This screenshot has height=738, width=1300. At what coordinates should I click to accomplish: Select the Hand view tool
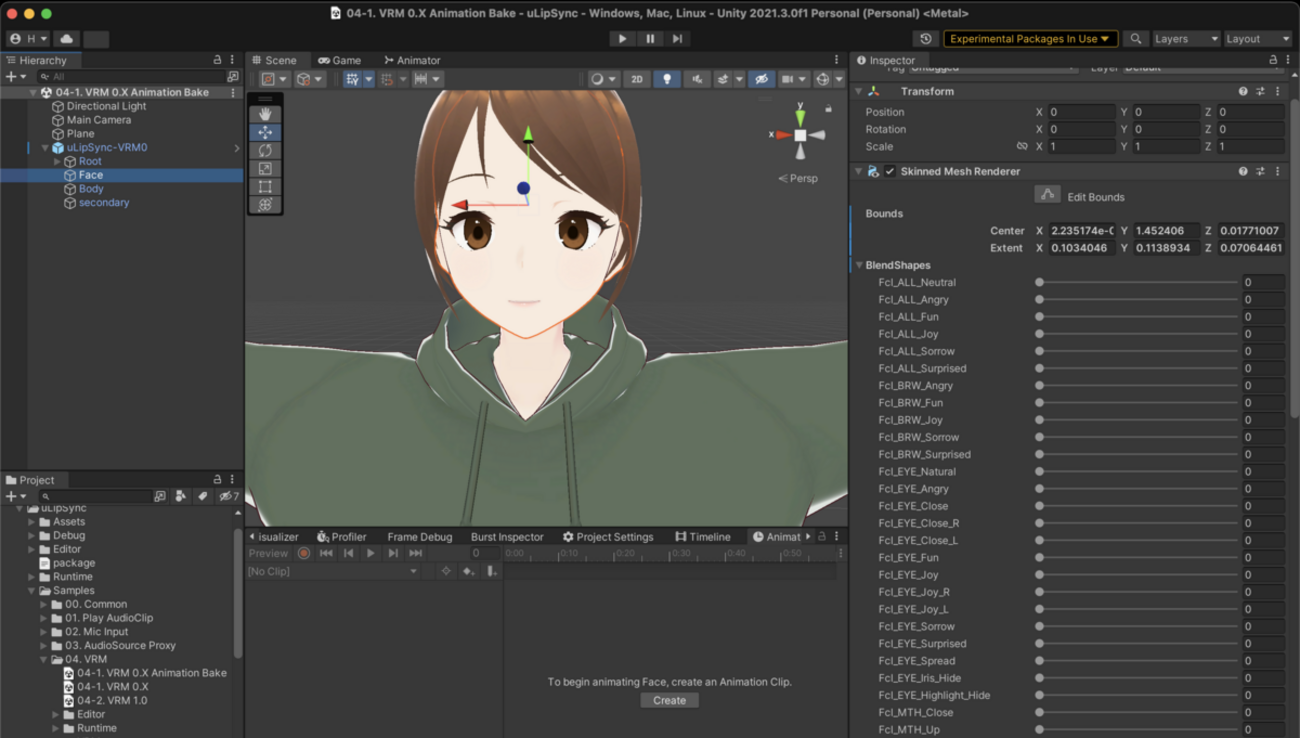pyautogui.click(x=265, y=114)
